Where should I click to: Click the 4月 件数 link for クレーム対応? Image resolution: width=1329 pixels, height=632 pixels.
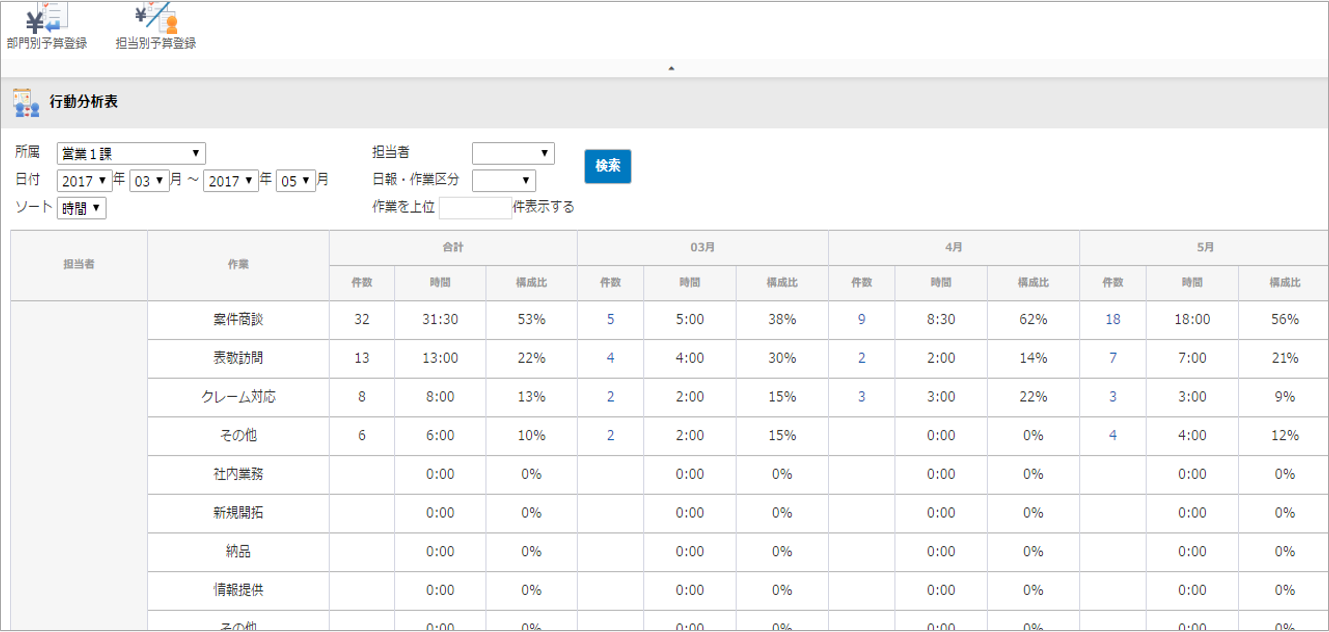coord(862,397)
